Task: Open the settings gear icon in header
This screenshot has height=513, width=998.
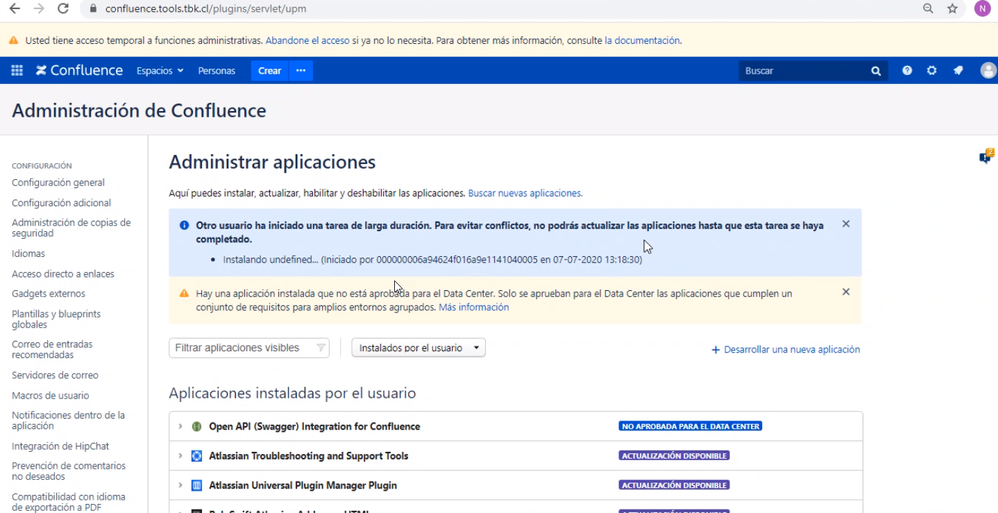Action: (932, 71)
